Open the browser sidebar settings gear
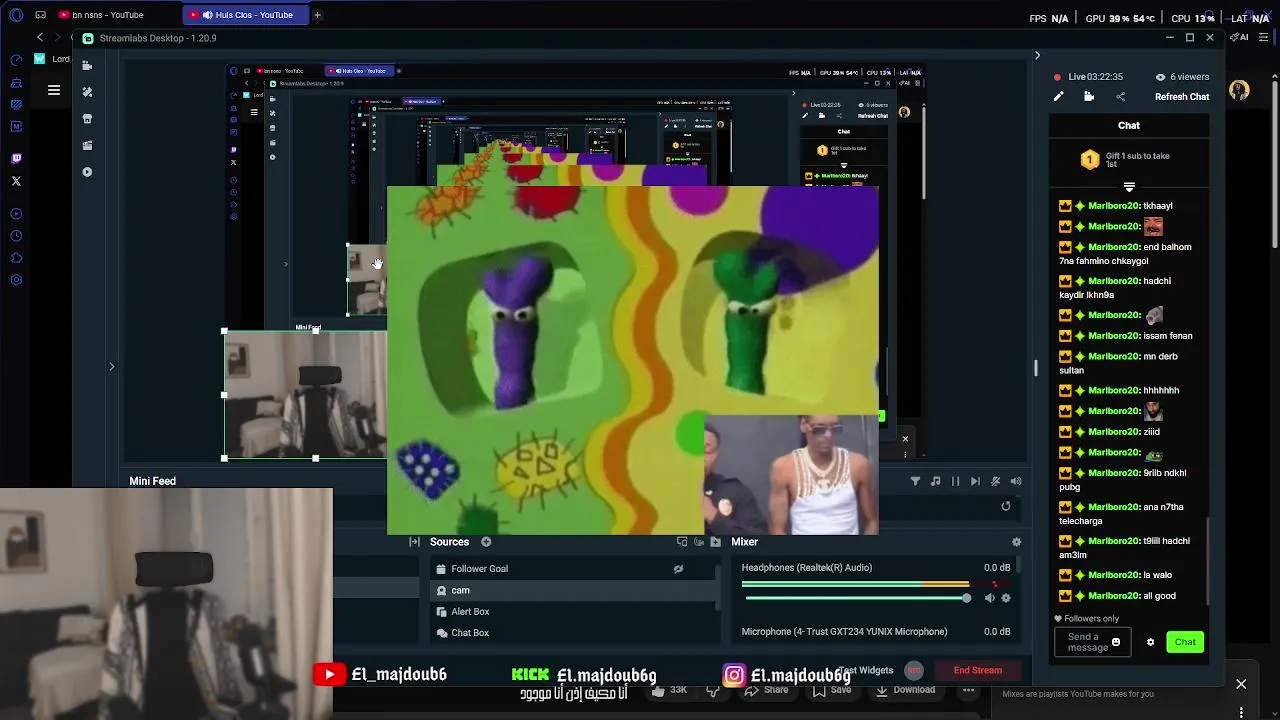 click(16, 280)
